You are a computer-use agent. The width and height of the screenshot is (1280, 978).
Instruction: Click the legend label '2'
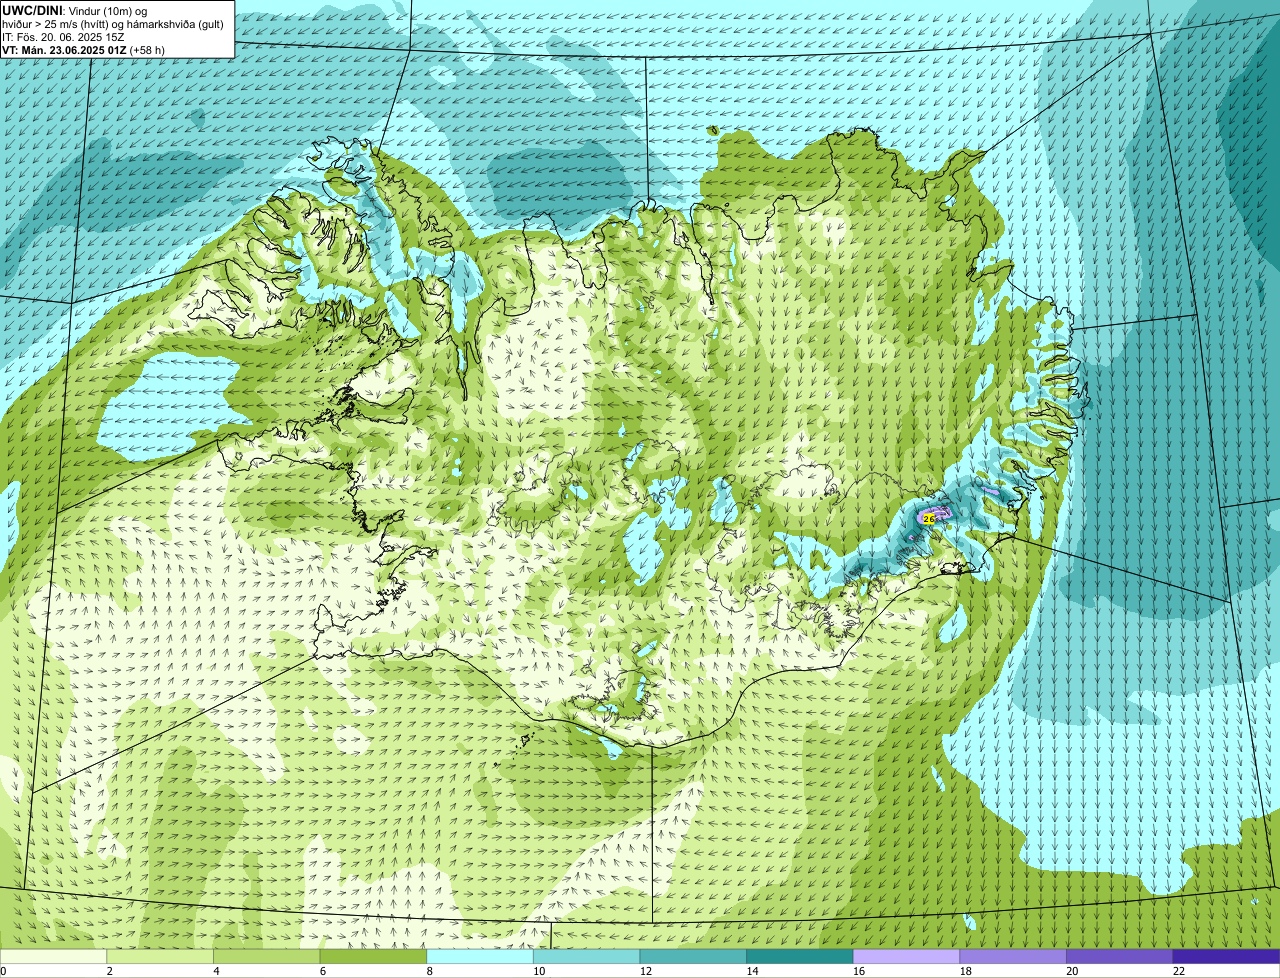(109, 971)
